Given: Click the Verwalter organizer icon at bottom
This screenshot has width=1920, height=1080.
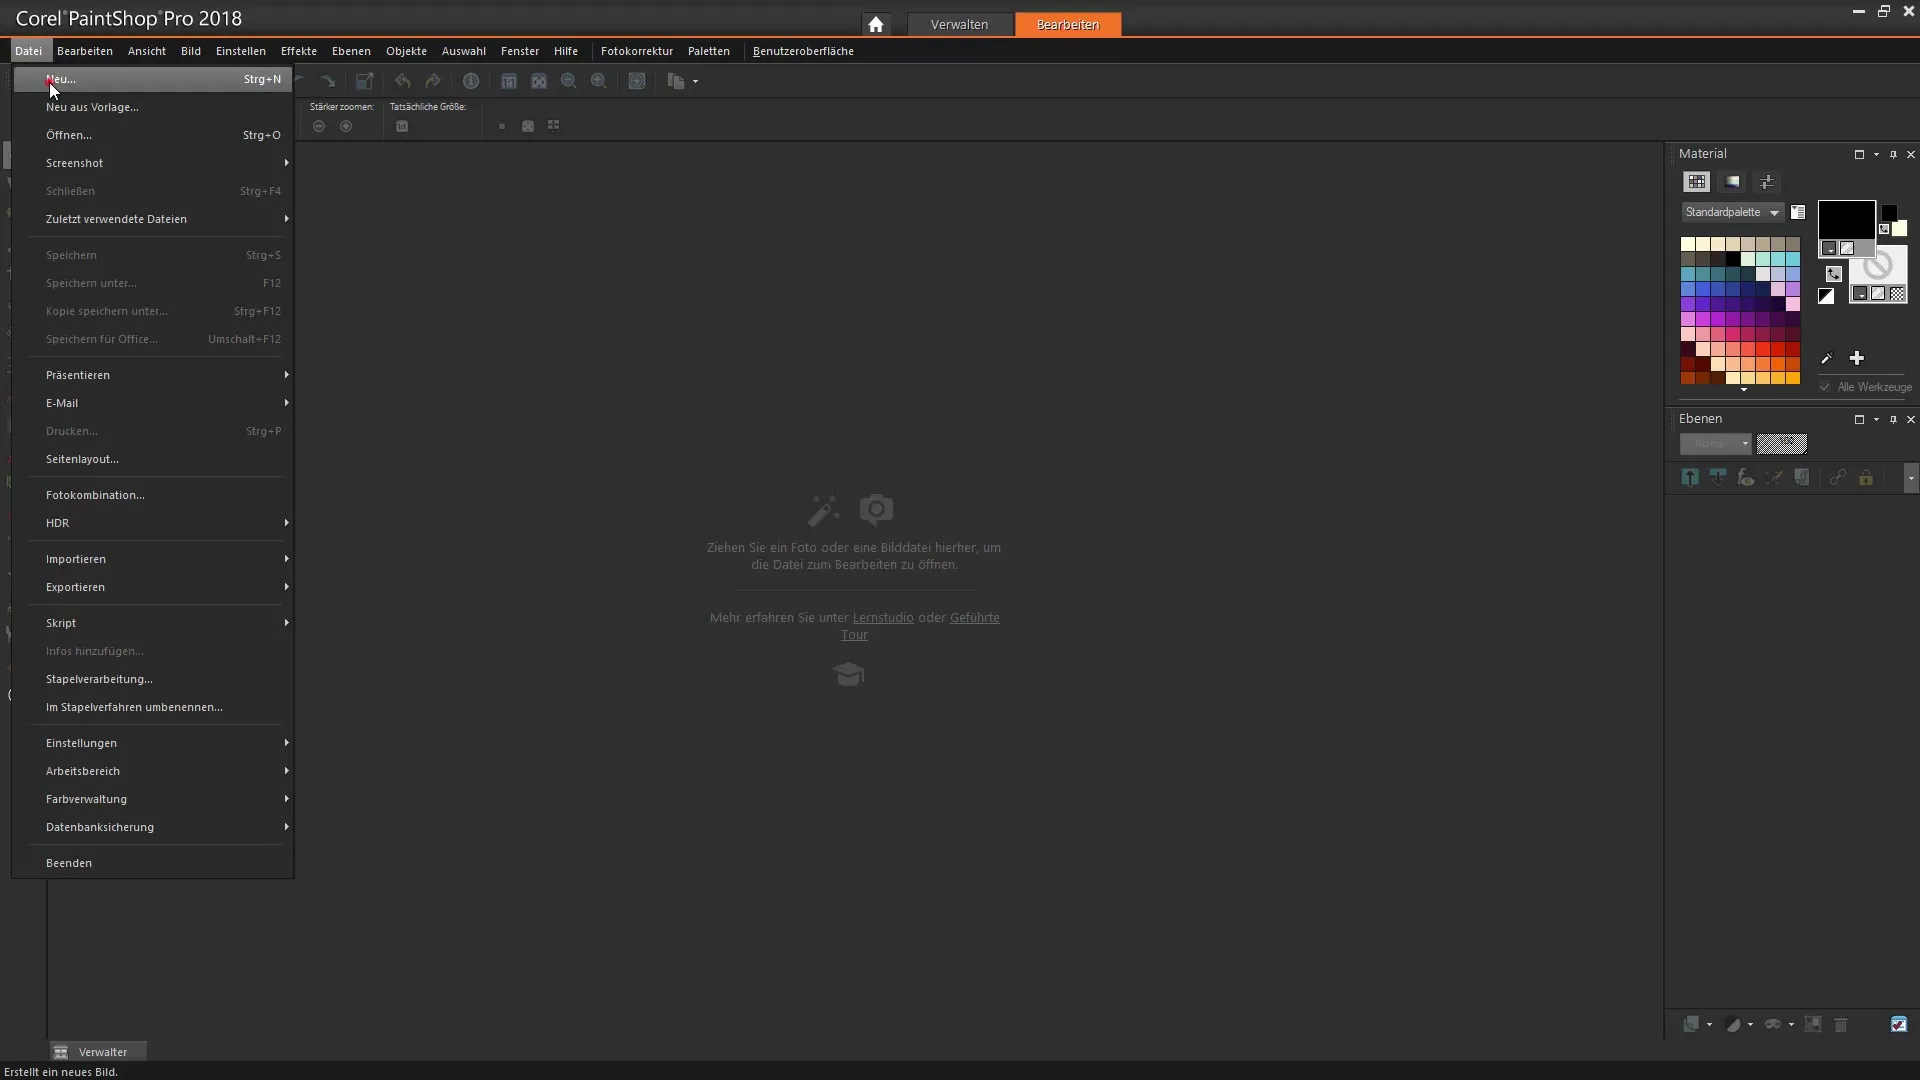Looking at the screenshot, I should 61,1052.
